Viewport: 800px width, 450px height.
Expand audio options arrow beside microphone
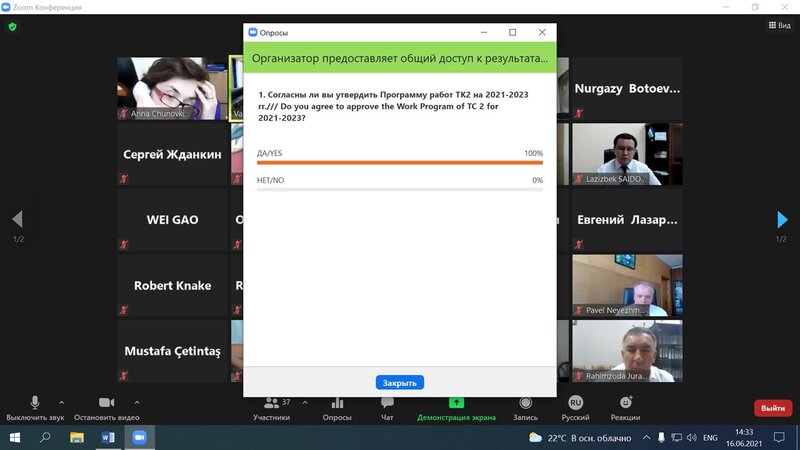point(62,402)
